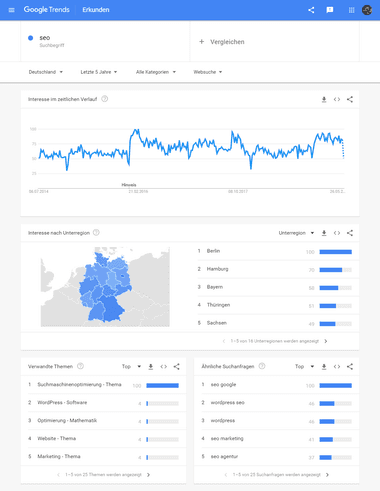
Task: Select Sachsen in the subregion list
Action: pyautogui.click(x=217, y=323)
